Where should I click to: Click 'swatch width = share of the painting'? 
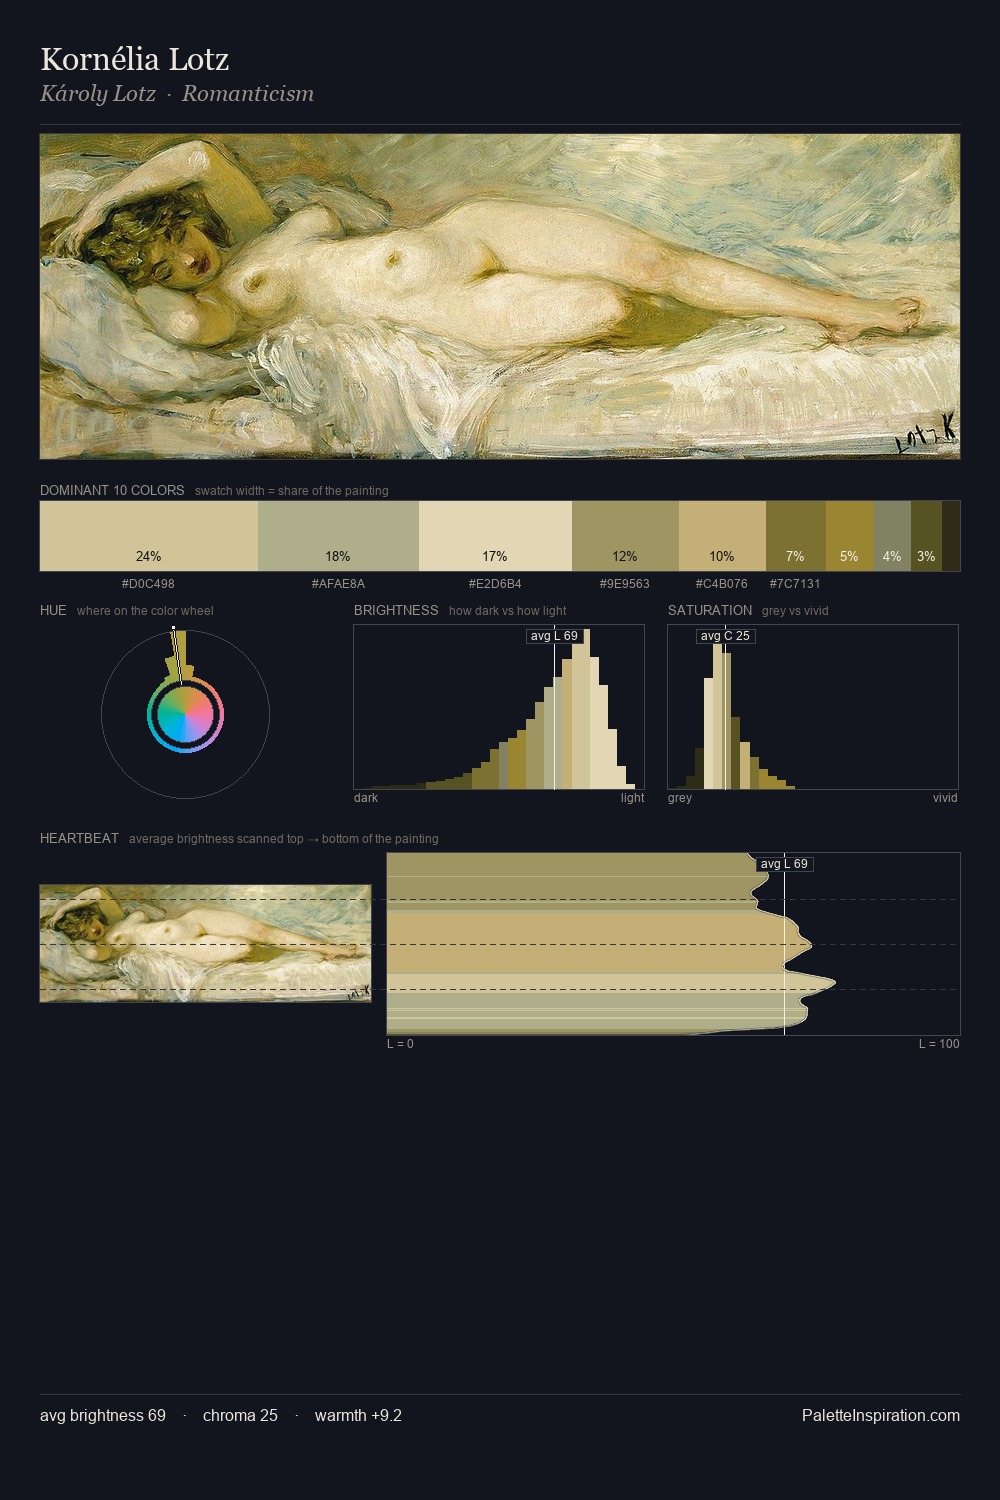292,491
